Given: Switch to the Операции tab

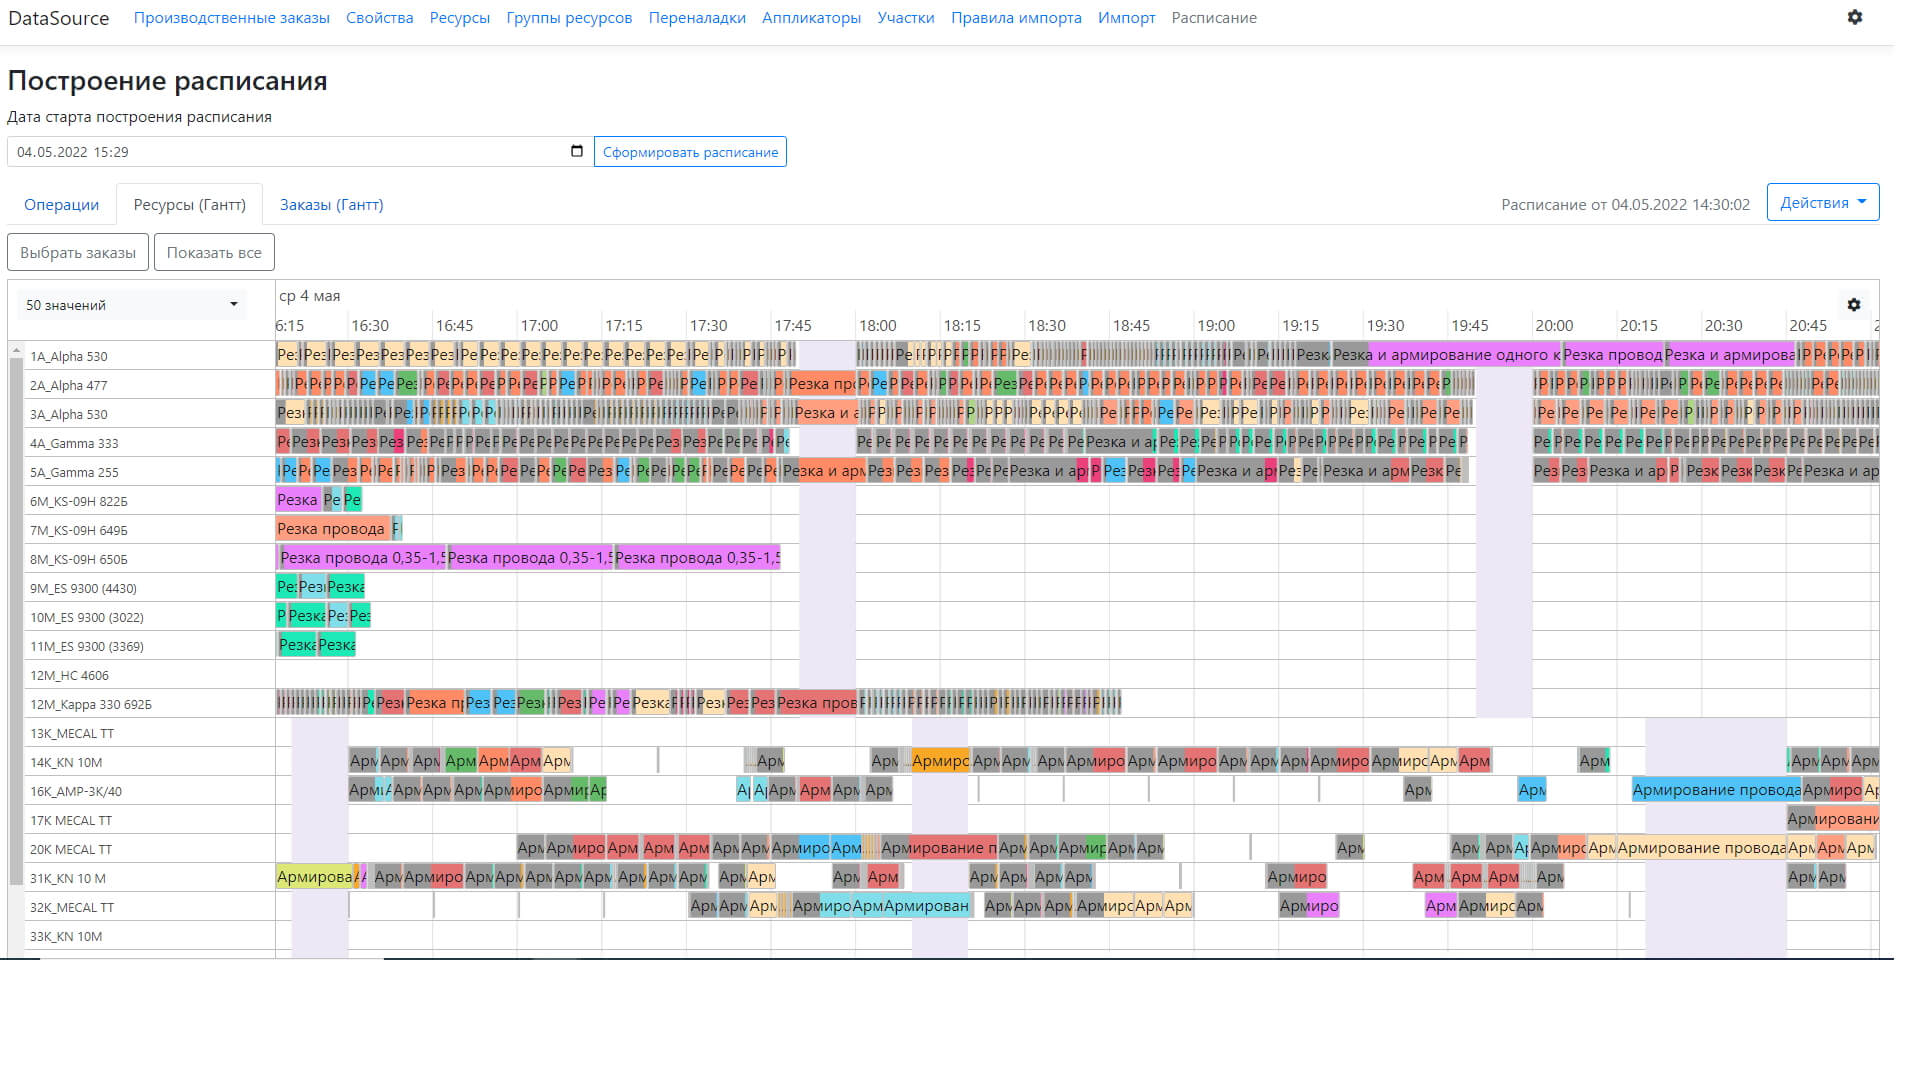Looking at the screenshot, I should 61,204.
